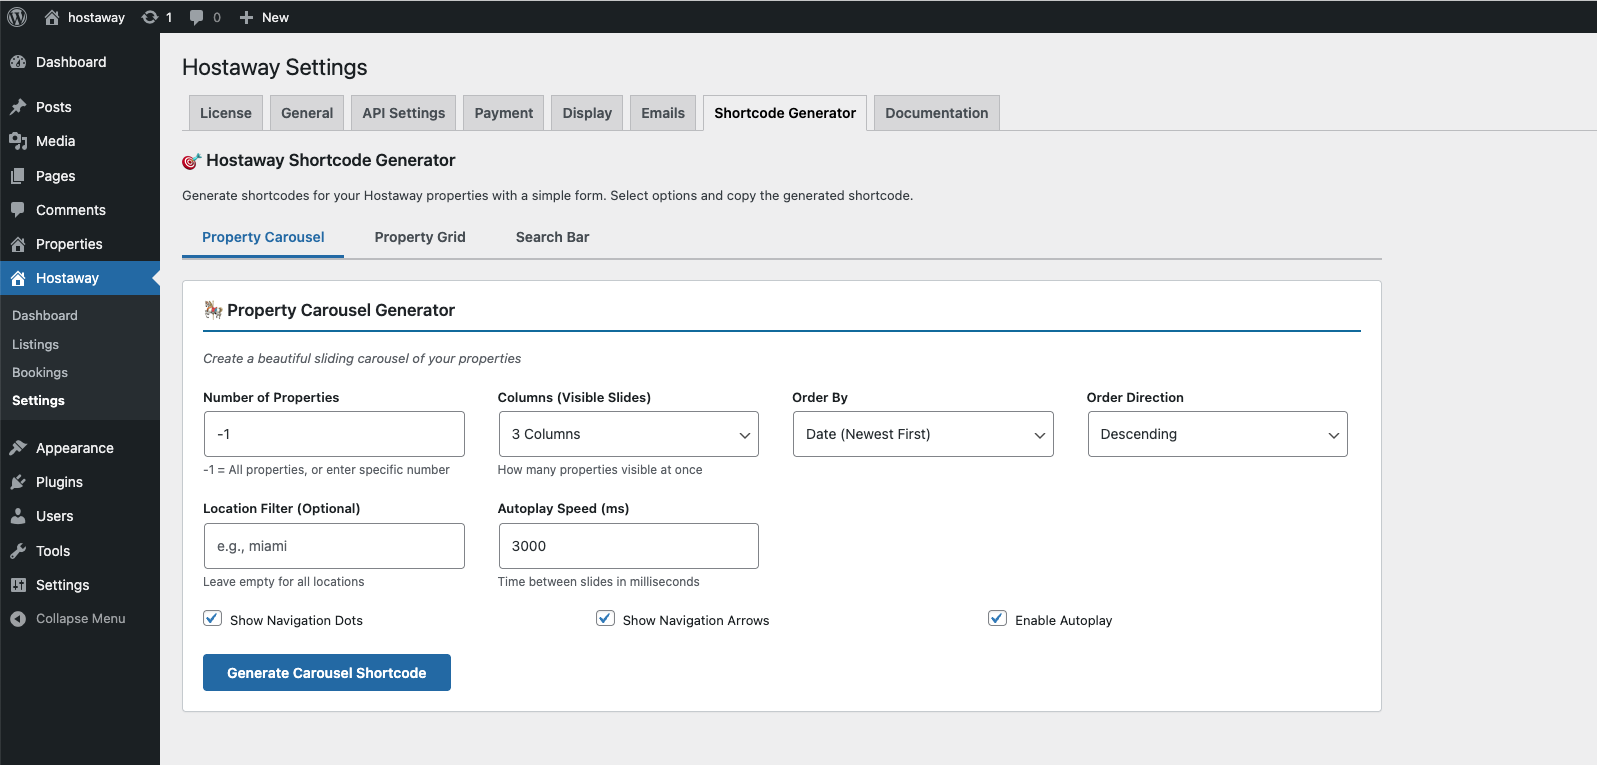Viewport: 1597px width, 765px height.
Task: Click the Autoplay Speed input field
Action: click(x=628, y=546)
